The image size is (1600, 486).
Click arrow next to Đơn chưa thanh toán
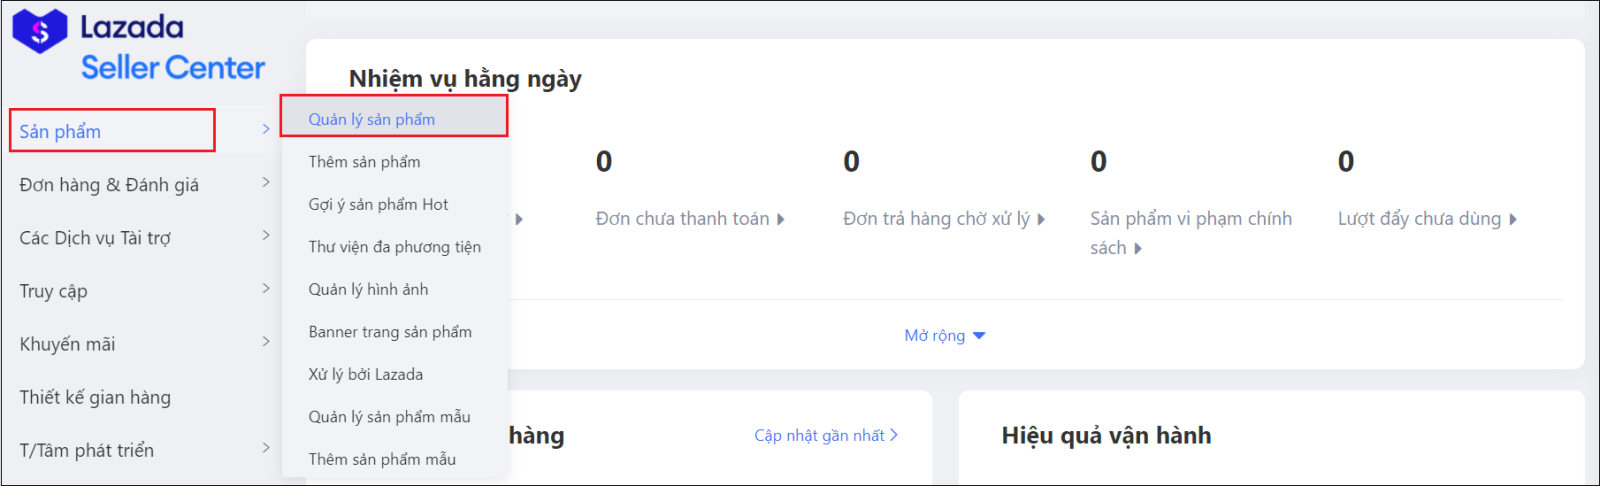coord(781,219)
